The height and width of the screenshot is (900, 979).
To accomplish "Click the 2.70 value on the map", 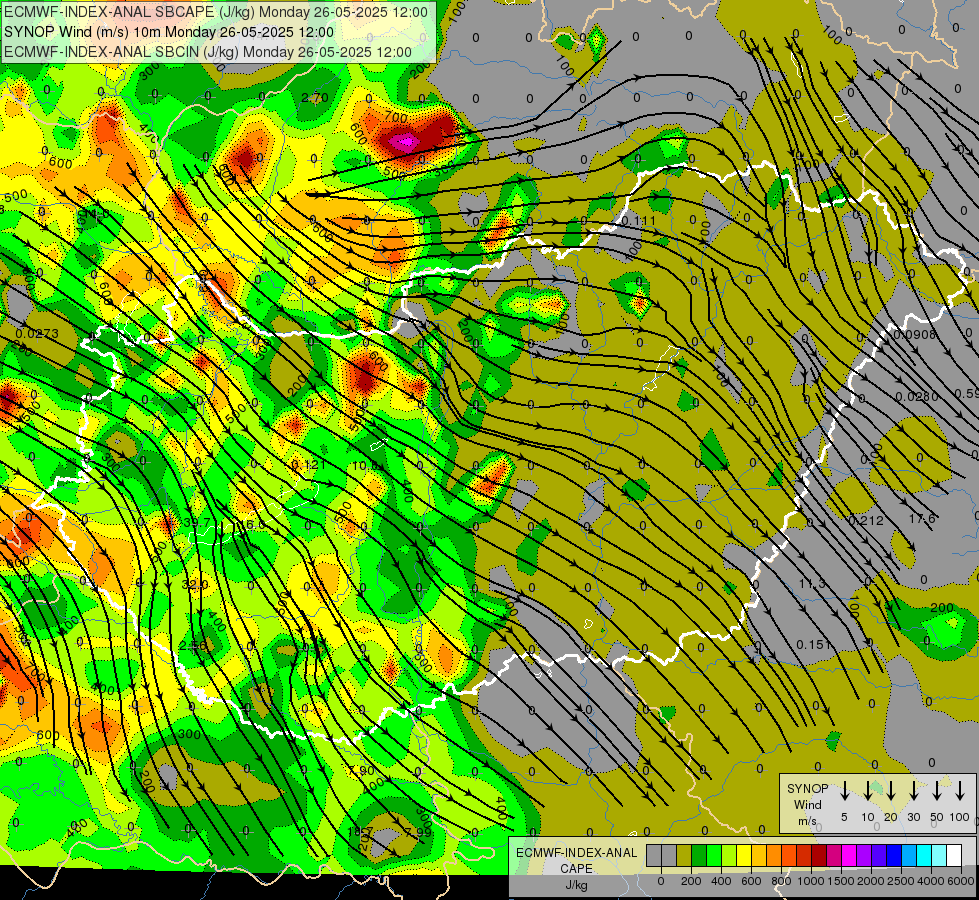I will tap(315, 97).
